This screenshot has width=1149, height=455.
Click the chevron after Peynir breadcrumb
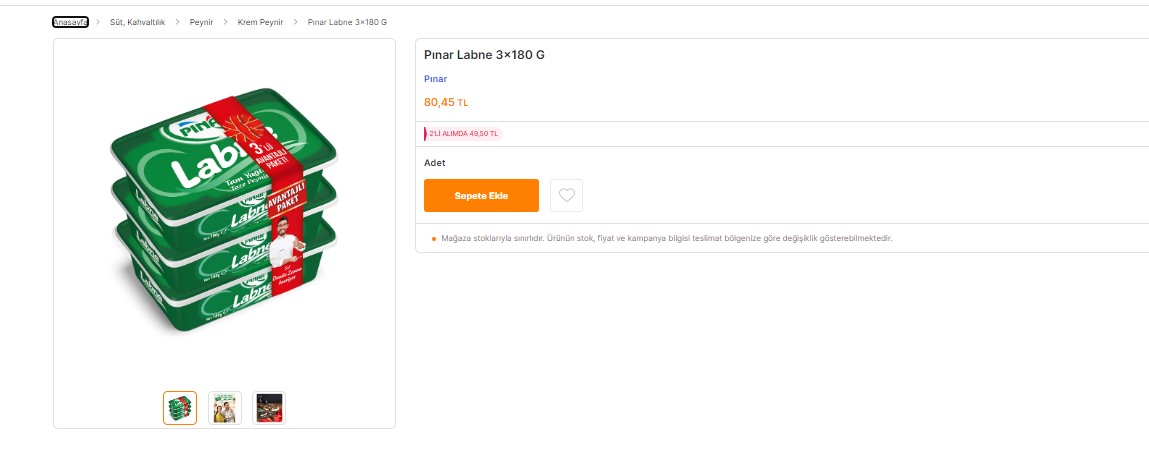[226, 22]
